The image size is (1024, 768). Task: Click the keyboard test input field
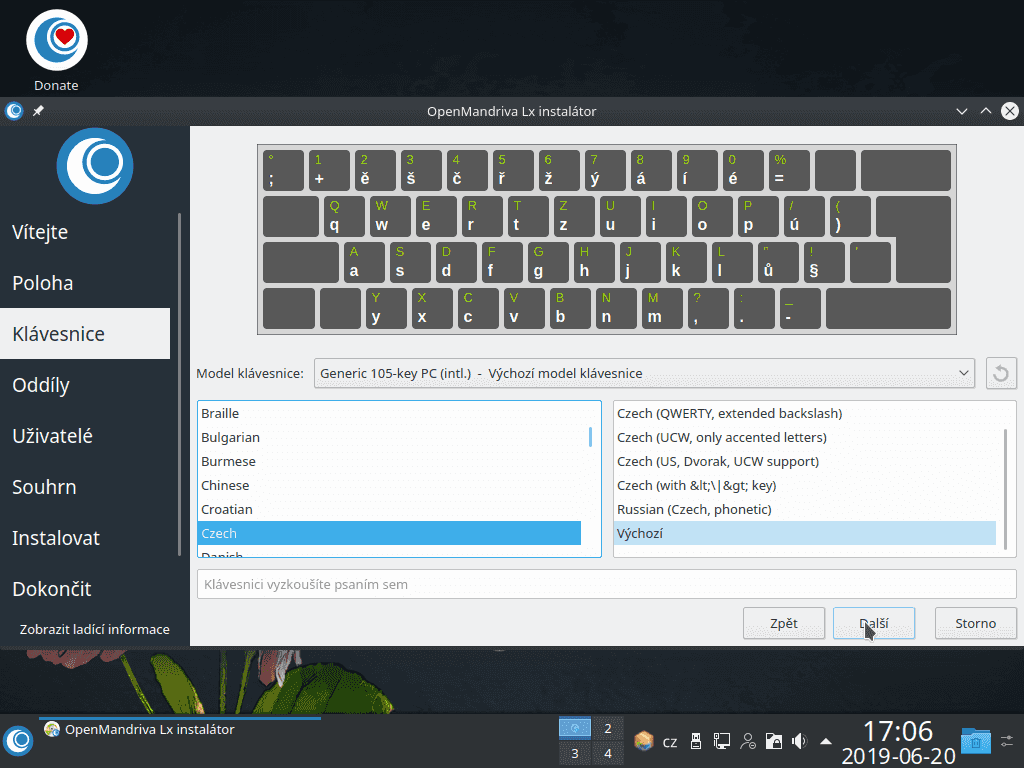coord(606,585)
